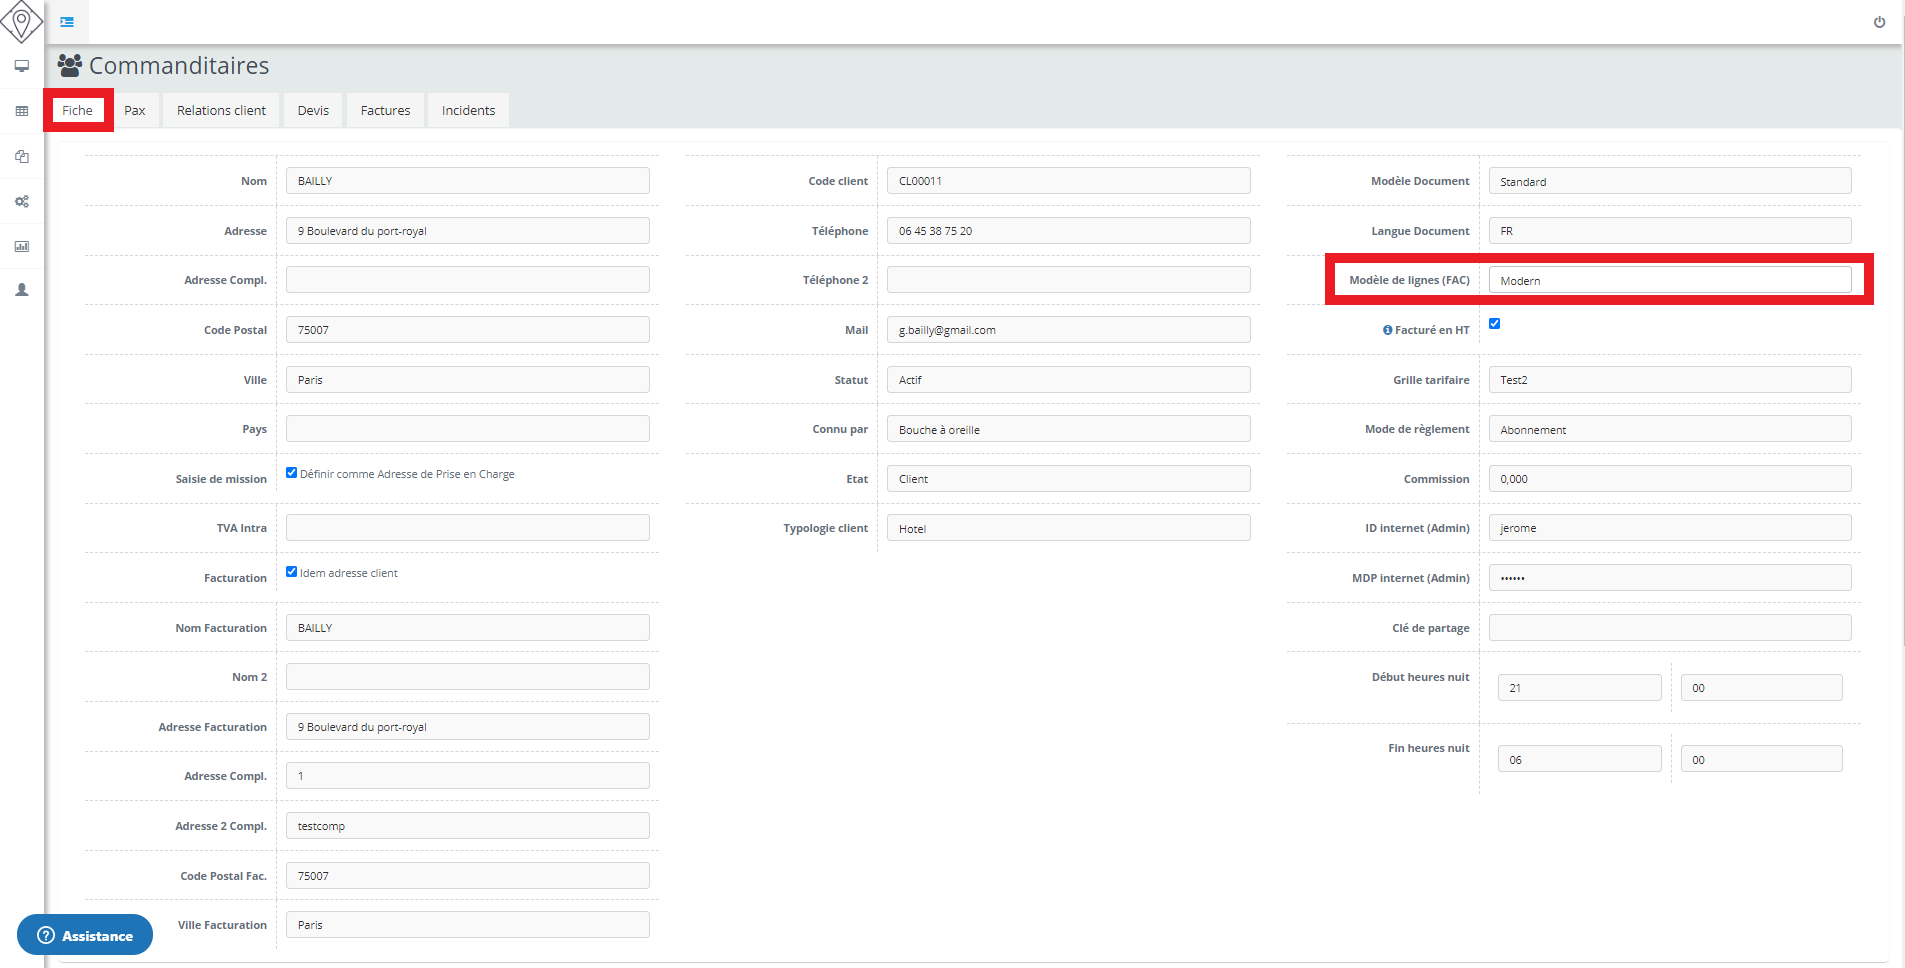Click the Mail input field
Image resolution: width=1905 pixels, height=968 pixels.
pyautogui.click(x=1067, y=330)
